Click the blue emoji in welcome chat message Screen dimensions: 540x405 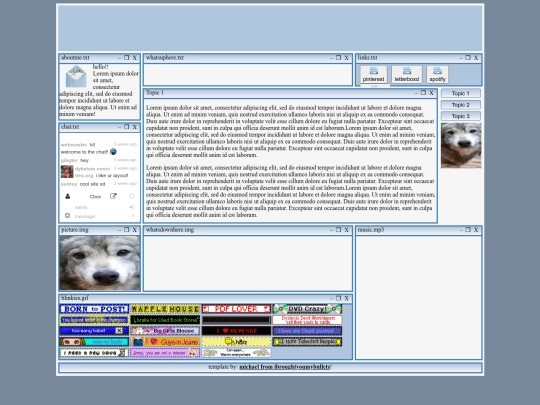pyautogui.click(x=113, y=152)
